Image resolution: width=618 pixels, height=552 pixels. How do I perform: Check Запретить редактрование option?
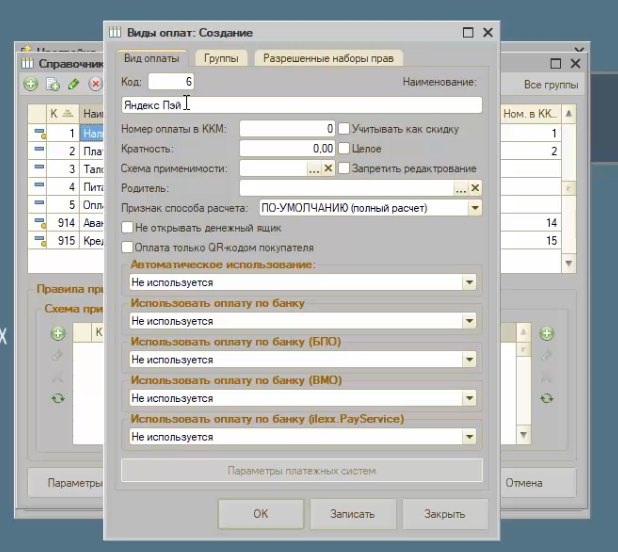(x=344, y=168)
